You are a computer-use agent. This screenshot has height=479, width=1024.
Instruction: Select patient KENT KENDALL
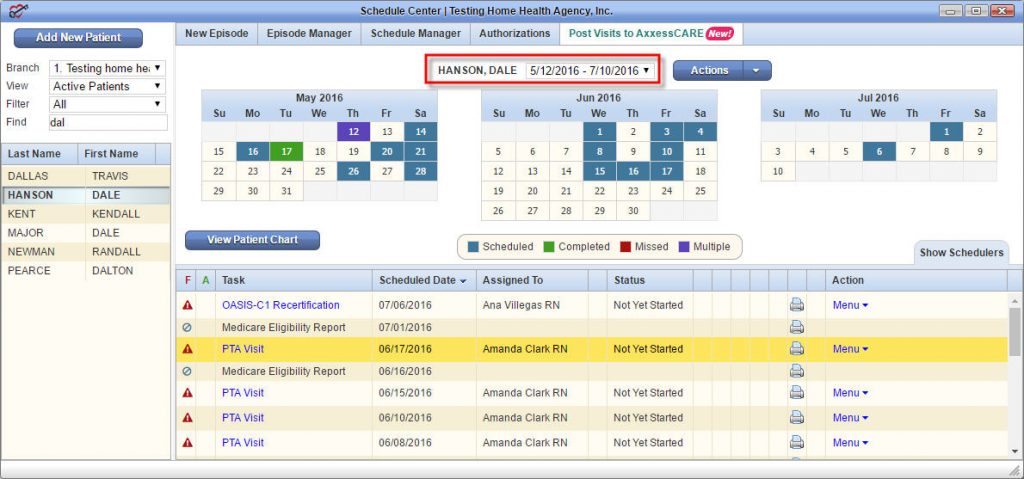(x=86, y=214)
